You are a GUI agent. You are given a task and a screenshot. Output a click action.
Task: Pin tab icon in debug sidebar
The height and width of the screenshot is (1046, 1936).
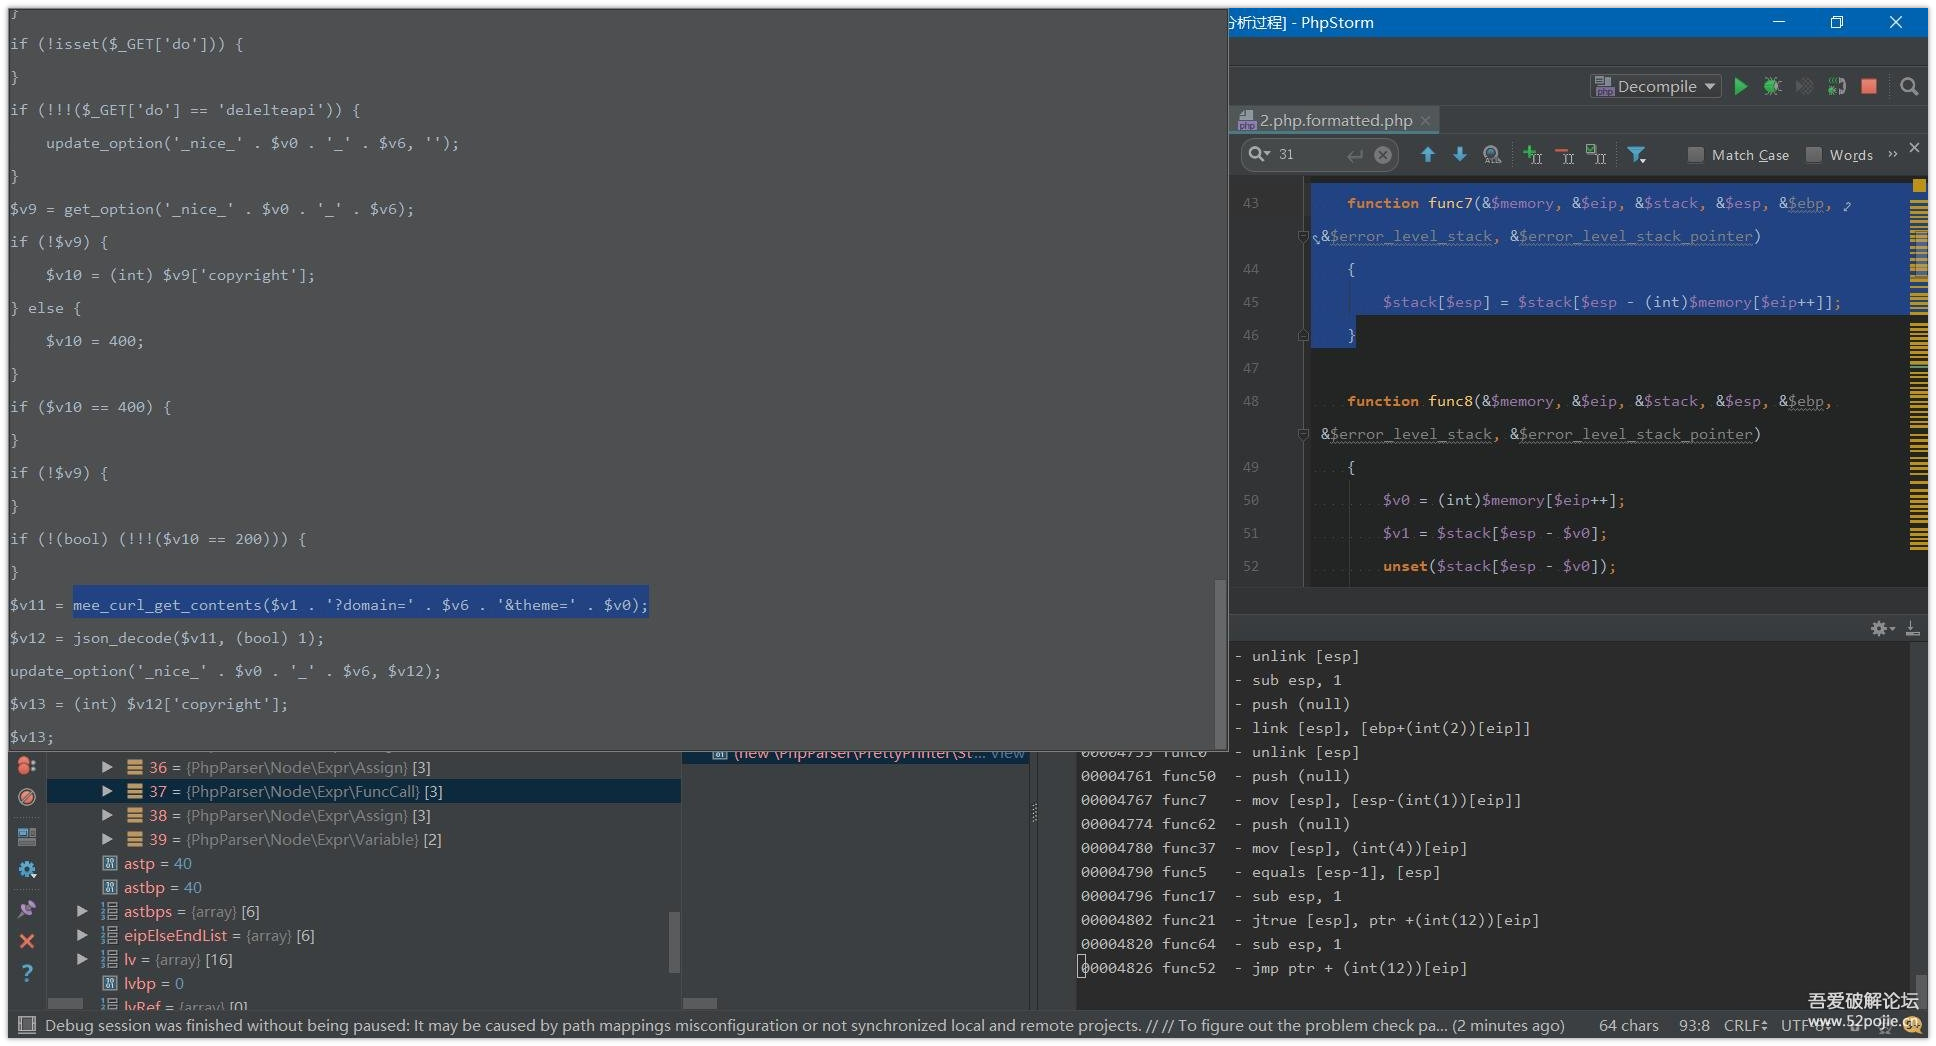pos(27,909)
